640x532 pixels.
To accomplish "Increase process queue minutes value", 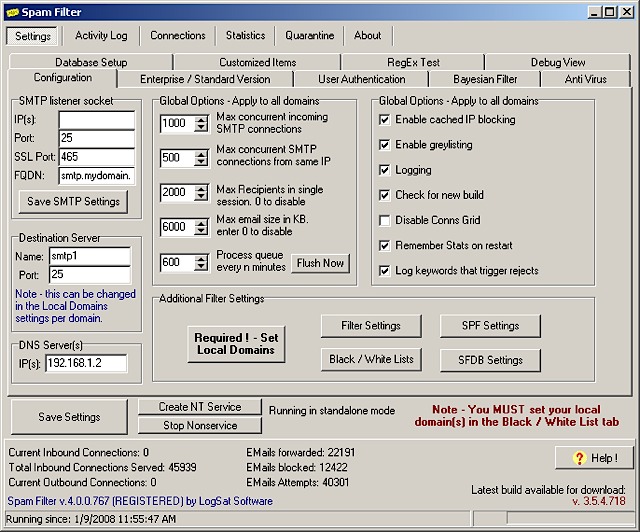I will [x=201, y=259].
